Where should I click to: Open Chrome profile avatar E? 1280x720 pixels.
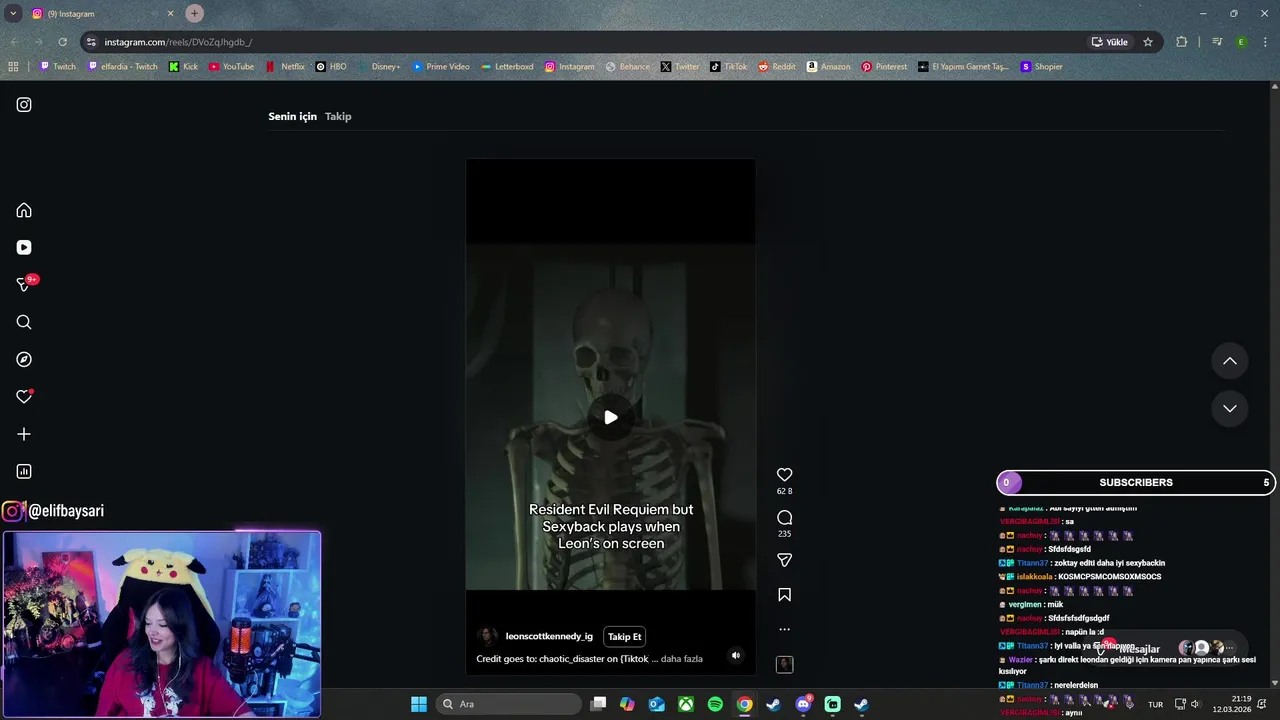(1241, 42)
